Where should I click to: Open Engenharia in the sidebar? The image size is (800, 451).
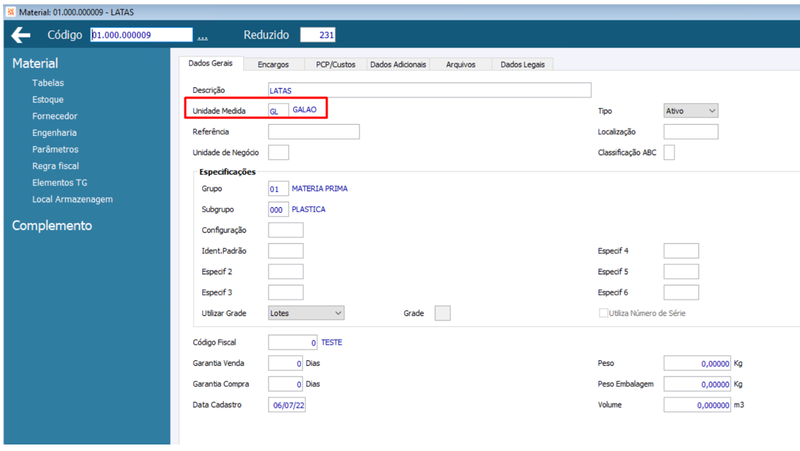coord(54,133)
